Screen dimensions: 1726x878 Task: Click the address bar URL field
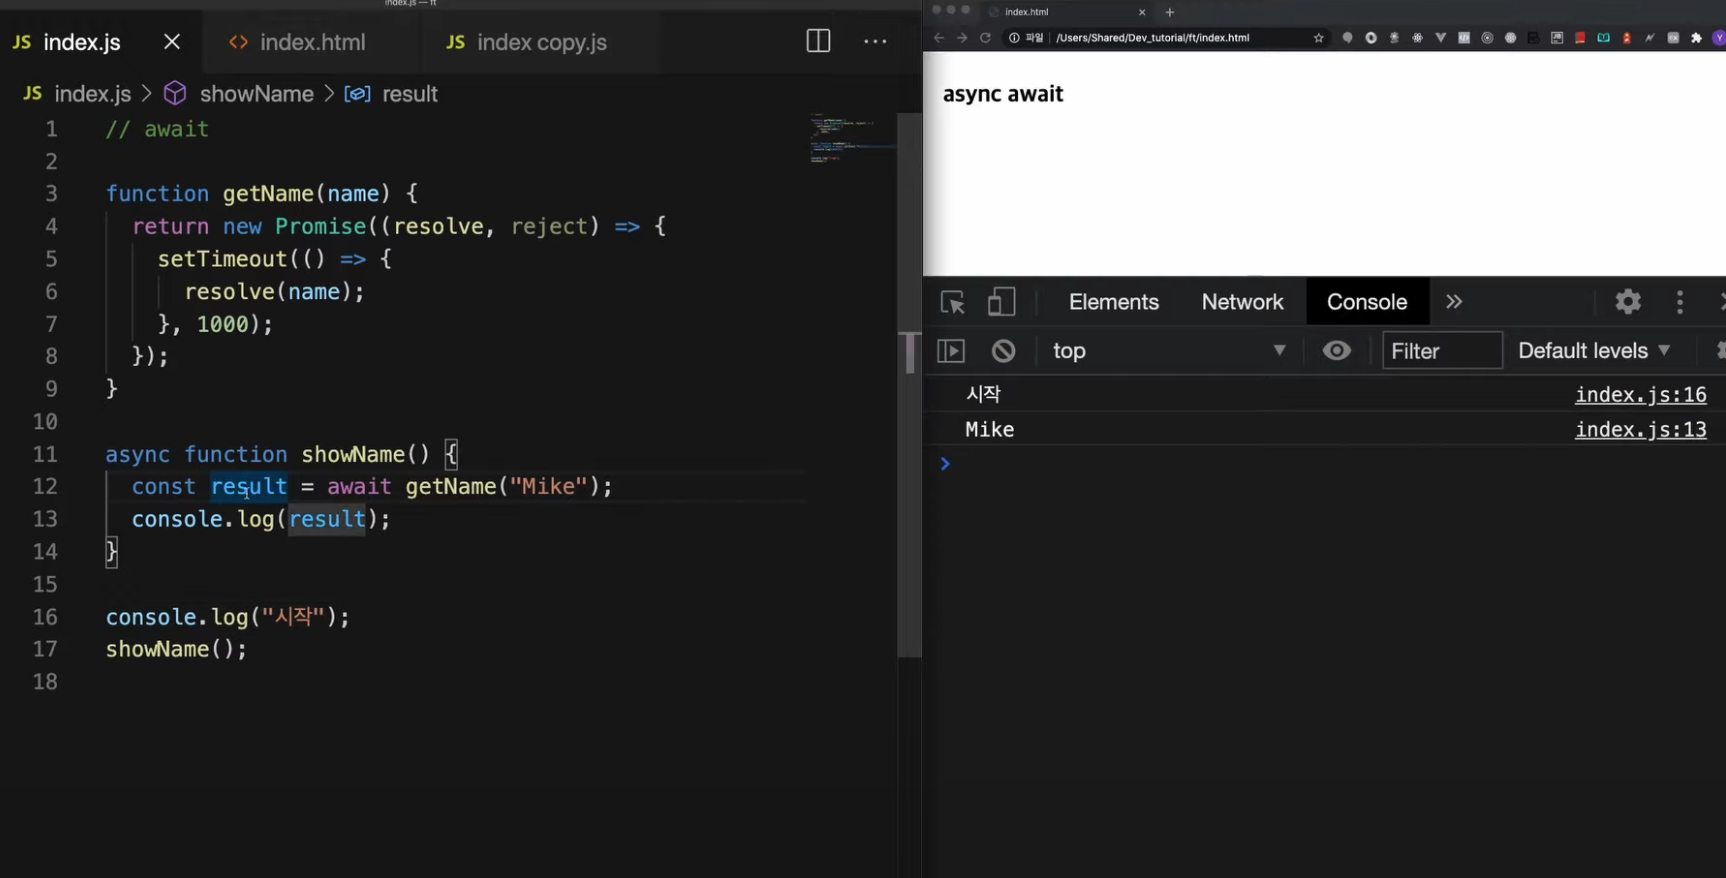tap(1152, 38)
